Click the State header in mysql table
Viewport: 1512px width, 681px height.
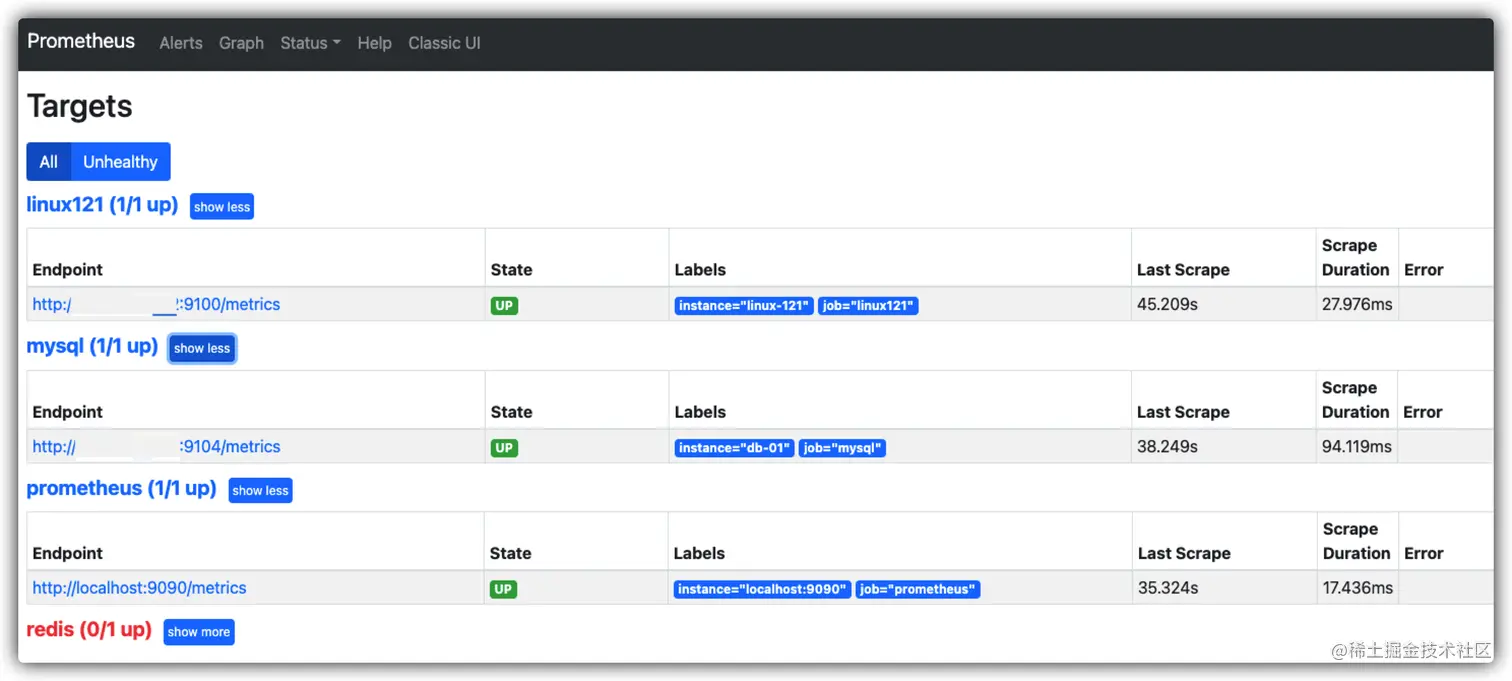point(511,412)
